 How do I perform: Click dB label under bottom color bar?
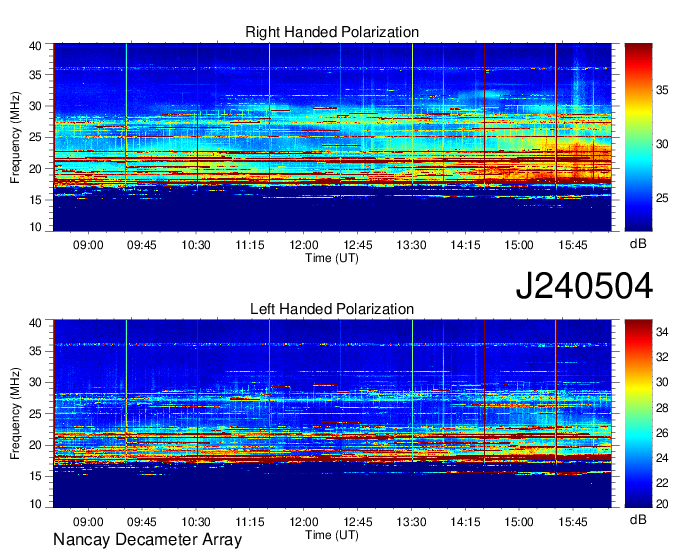638,519
